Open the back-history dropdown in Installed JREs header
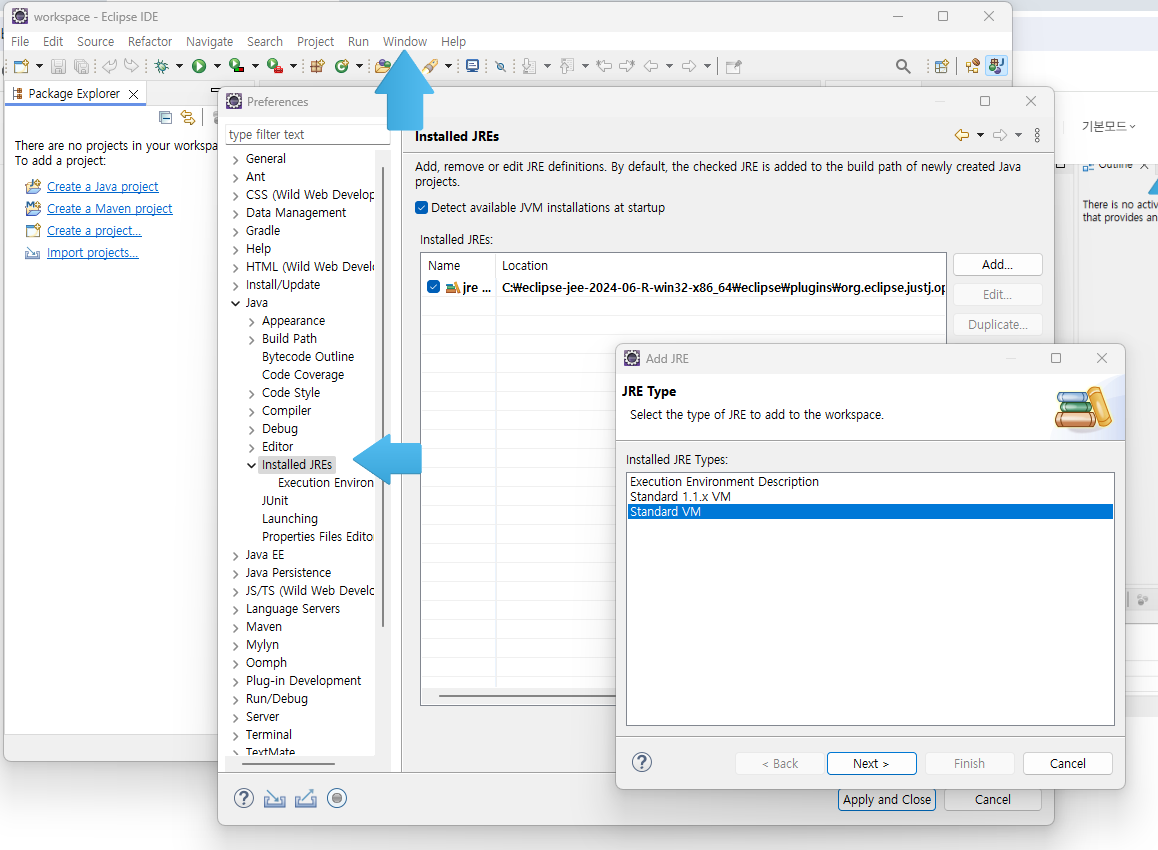The height and width of the screenshot is (850, 1158). click(981, 135)
